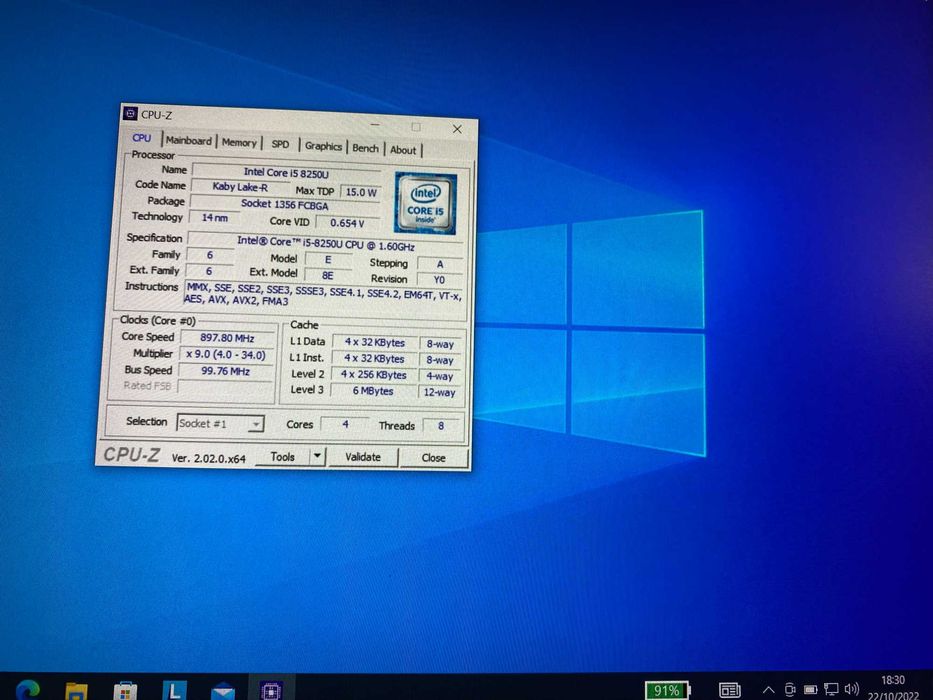Click the empty Rated FSB field
Screen dimensions: 933x700
pos(225,387)
